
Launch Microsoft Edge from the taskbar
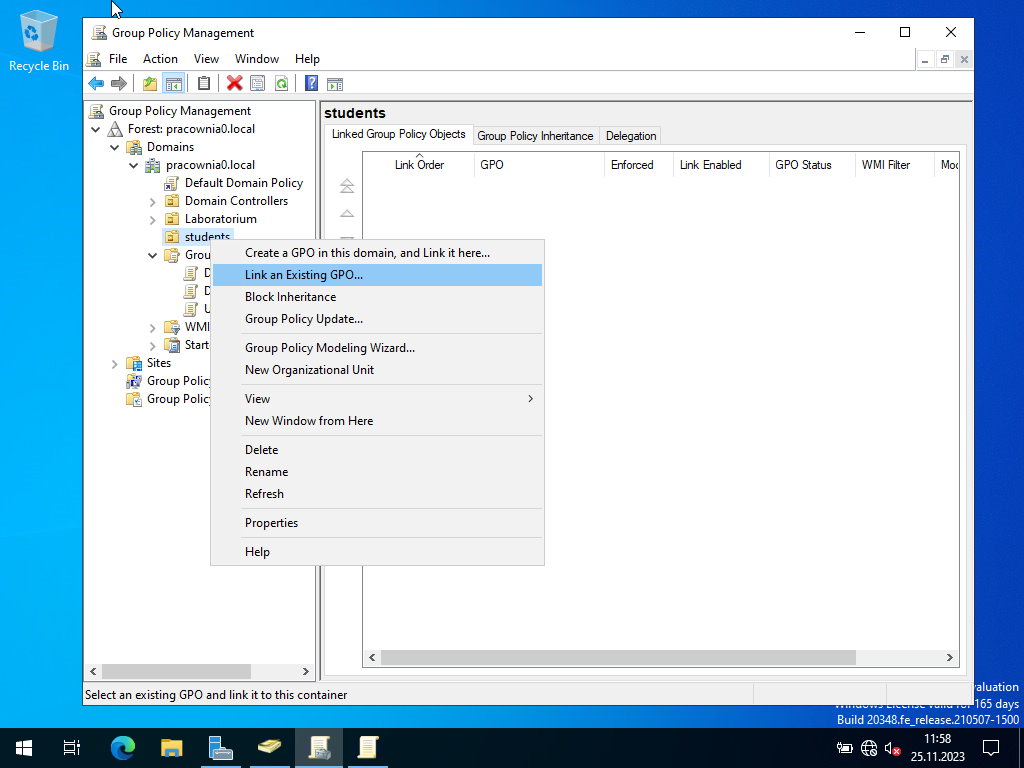123,747
